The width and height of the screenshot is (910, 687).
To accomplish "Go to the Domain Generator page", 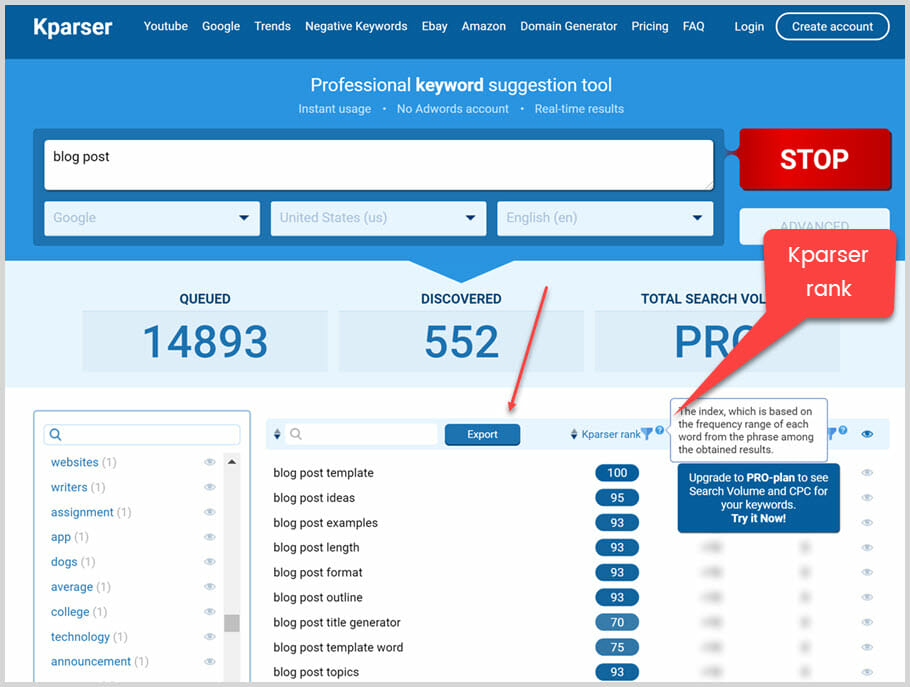I will 568,26.
